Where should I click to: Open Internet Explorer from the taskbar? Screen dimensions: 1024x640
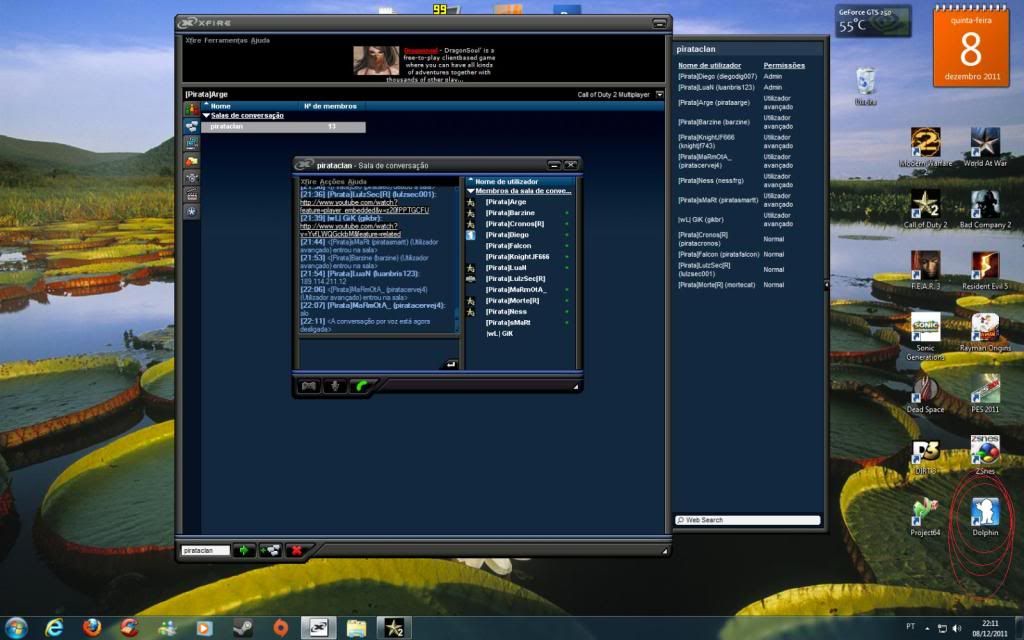54,628
